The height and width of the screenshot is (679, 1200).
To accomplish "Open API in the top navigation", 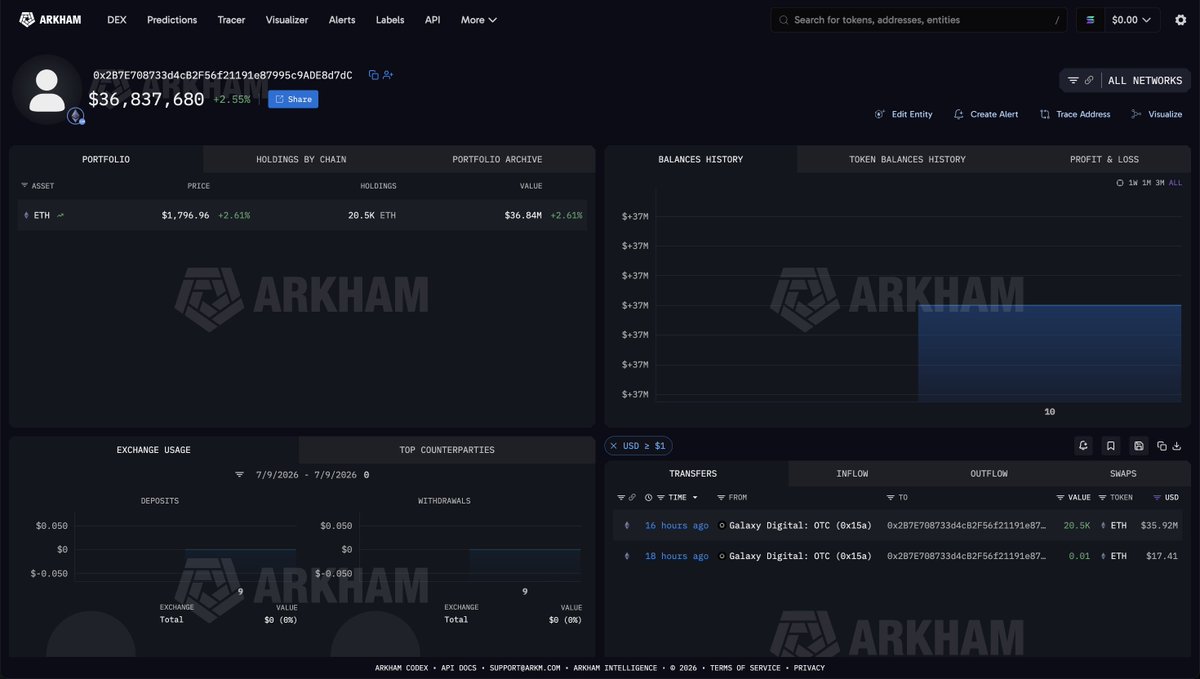I will coord(432,20).
